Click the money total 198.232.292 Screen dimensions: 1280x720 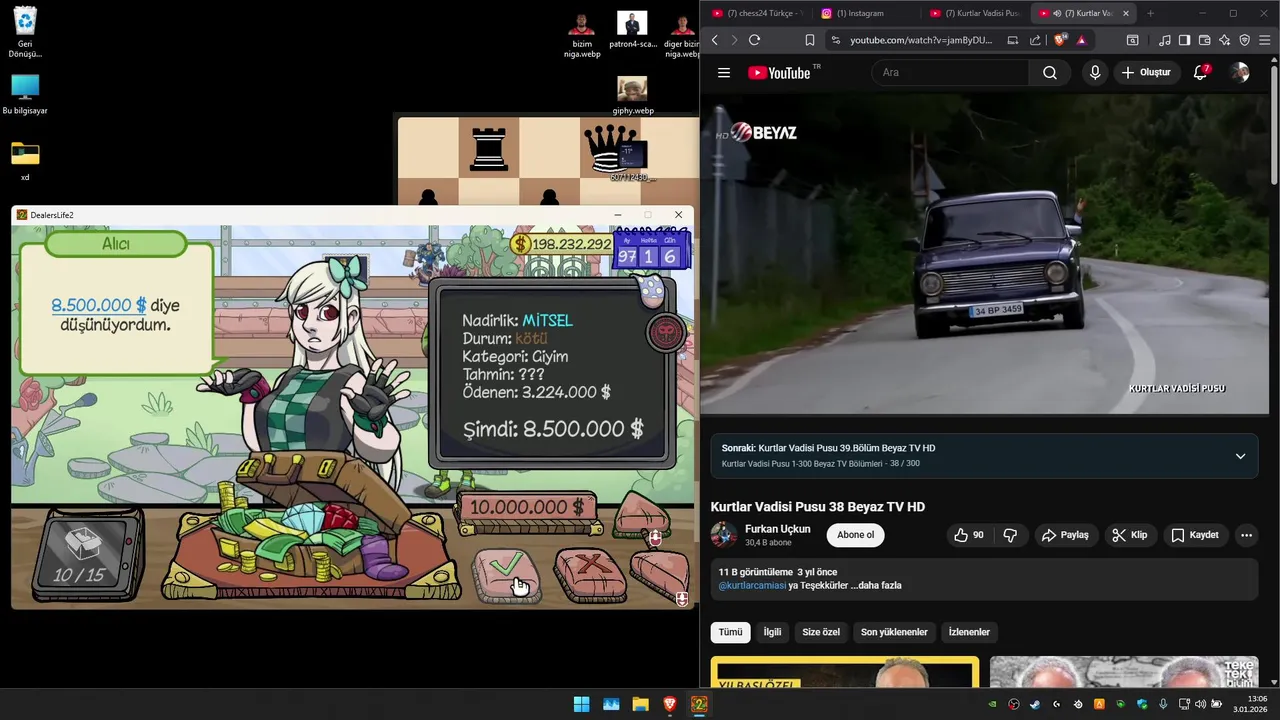click(x=562, y=244)
